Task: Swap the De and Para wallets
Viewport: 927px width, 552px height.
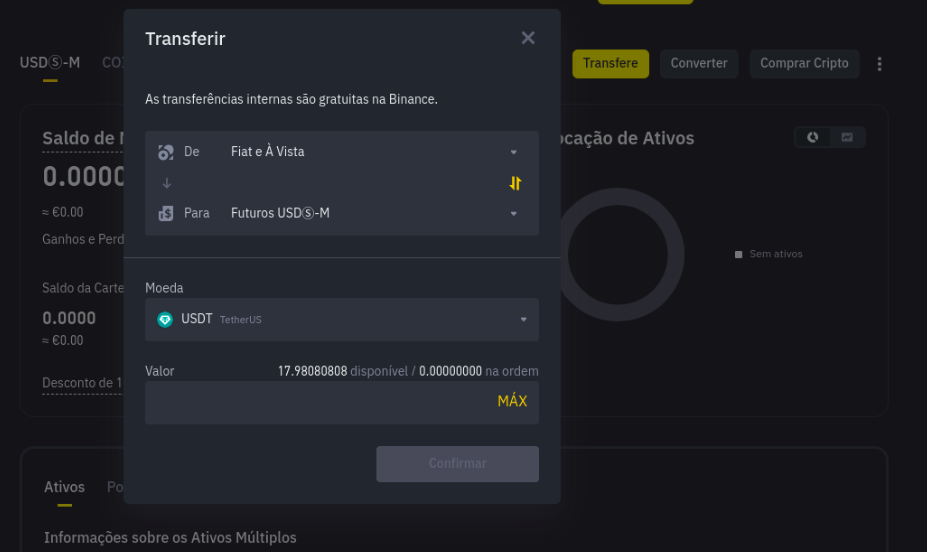Action: pyautogui.click(x=515, y=183)
